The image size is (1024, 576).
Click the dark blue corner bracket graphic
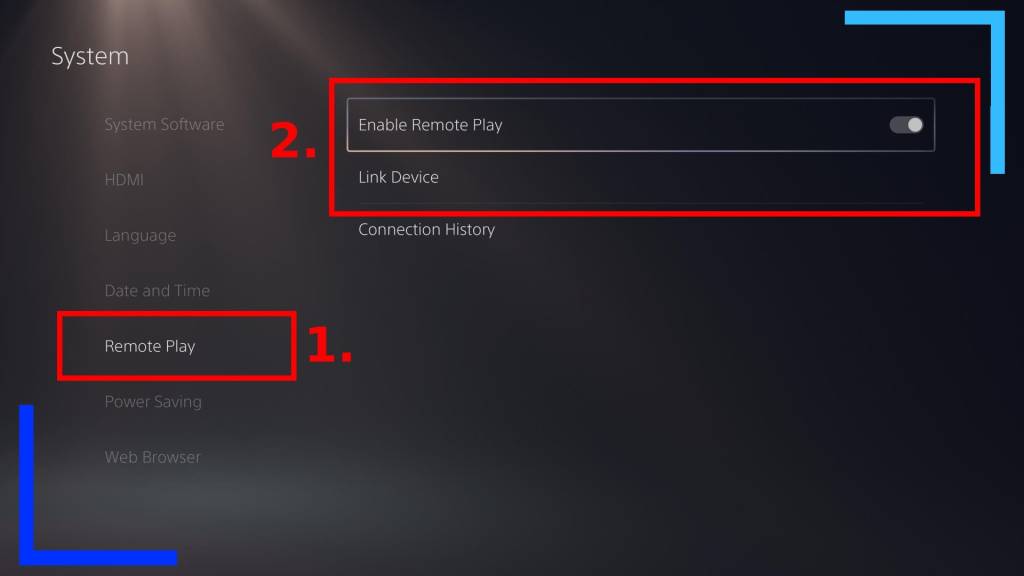26,483
